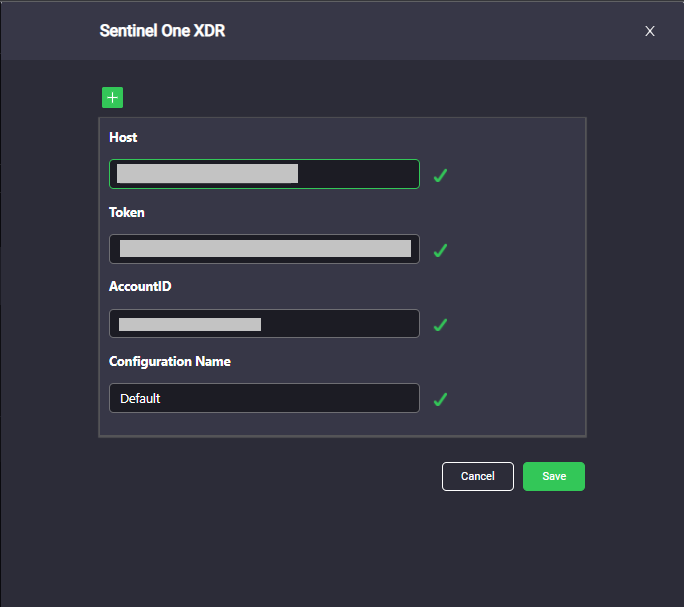684x607 pixels.
Task: Cancel the configuration changes
Action: tap(478, 476)
